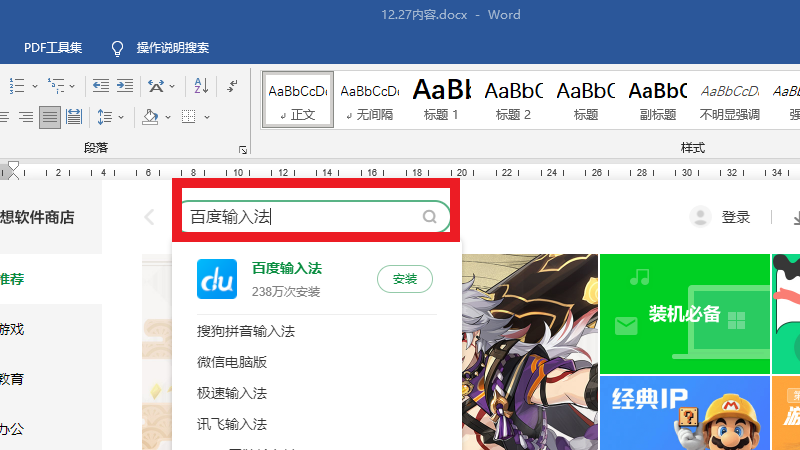Open 装机必备 green tile

coord(685,314)
